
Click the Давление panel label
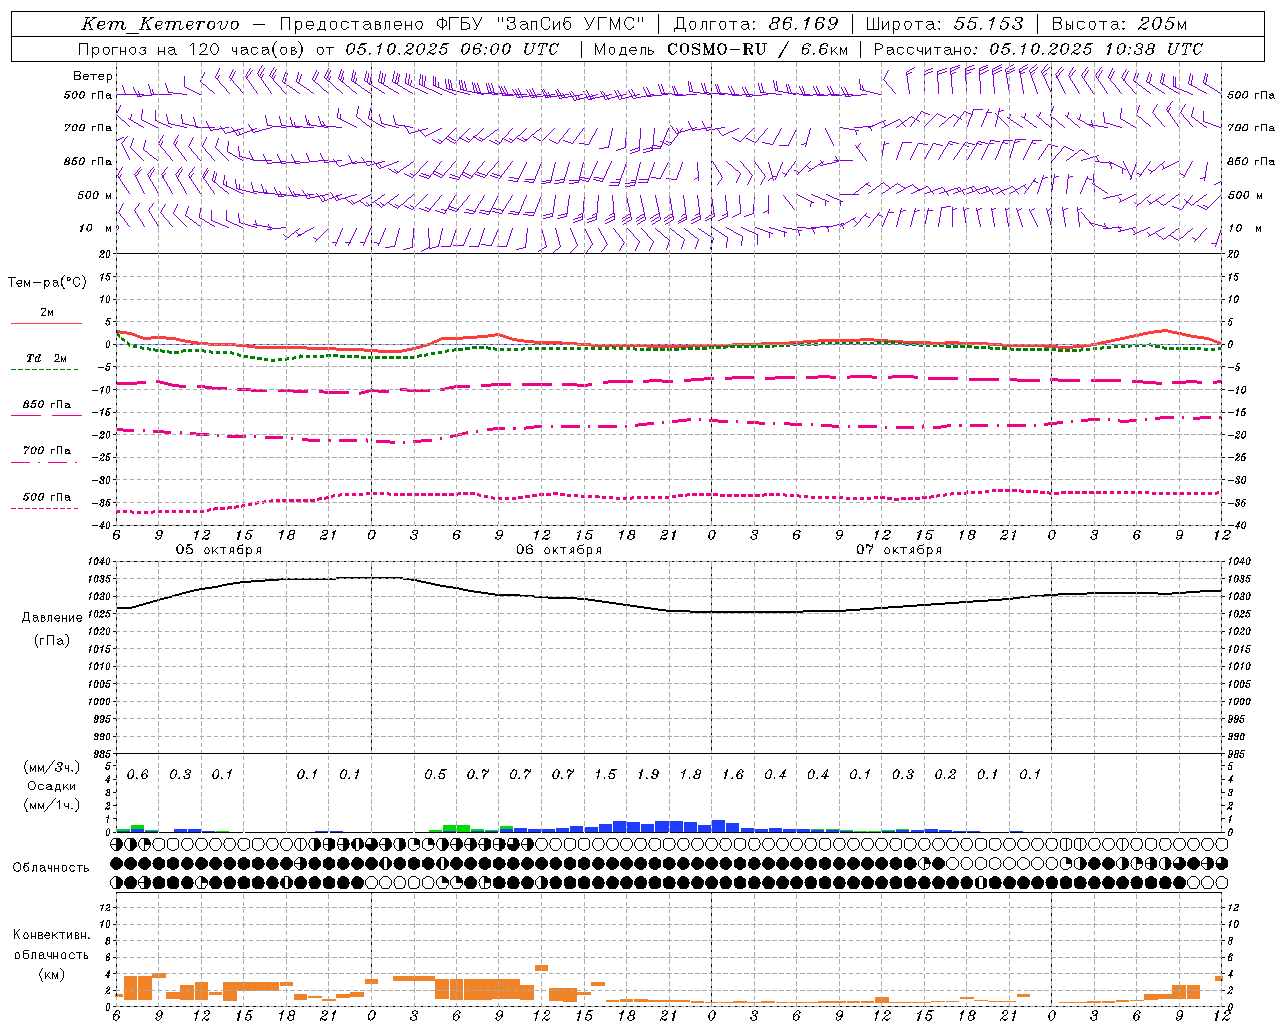52,618
